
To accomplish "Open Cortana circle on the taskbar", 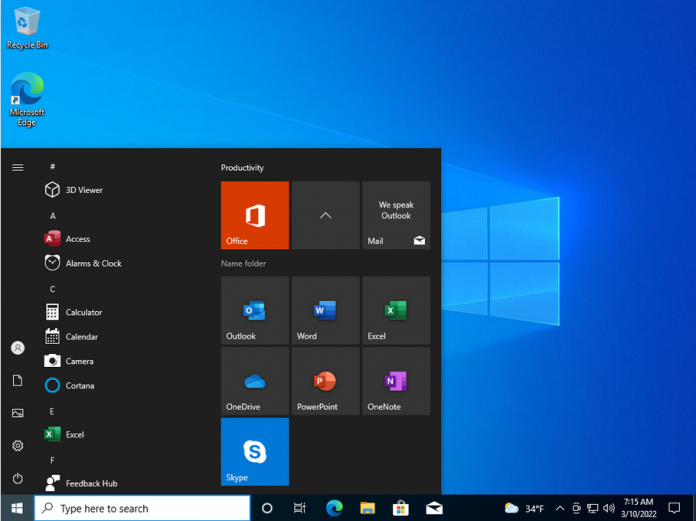I will point(267,508).
